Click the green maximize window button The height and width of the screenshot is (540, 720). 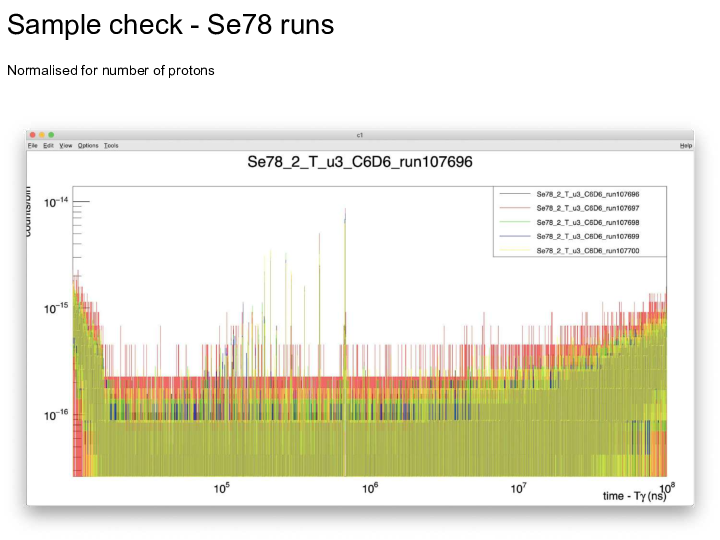tap(51, 135)
